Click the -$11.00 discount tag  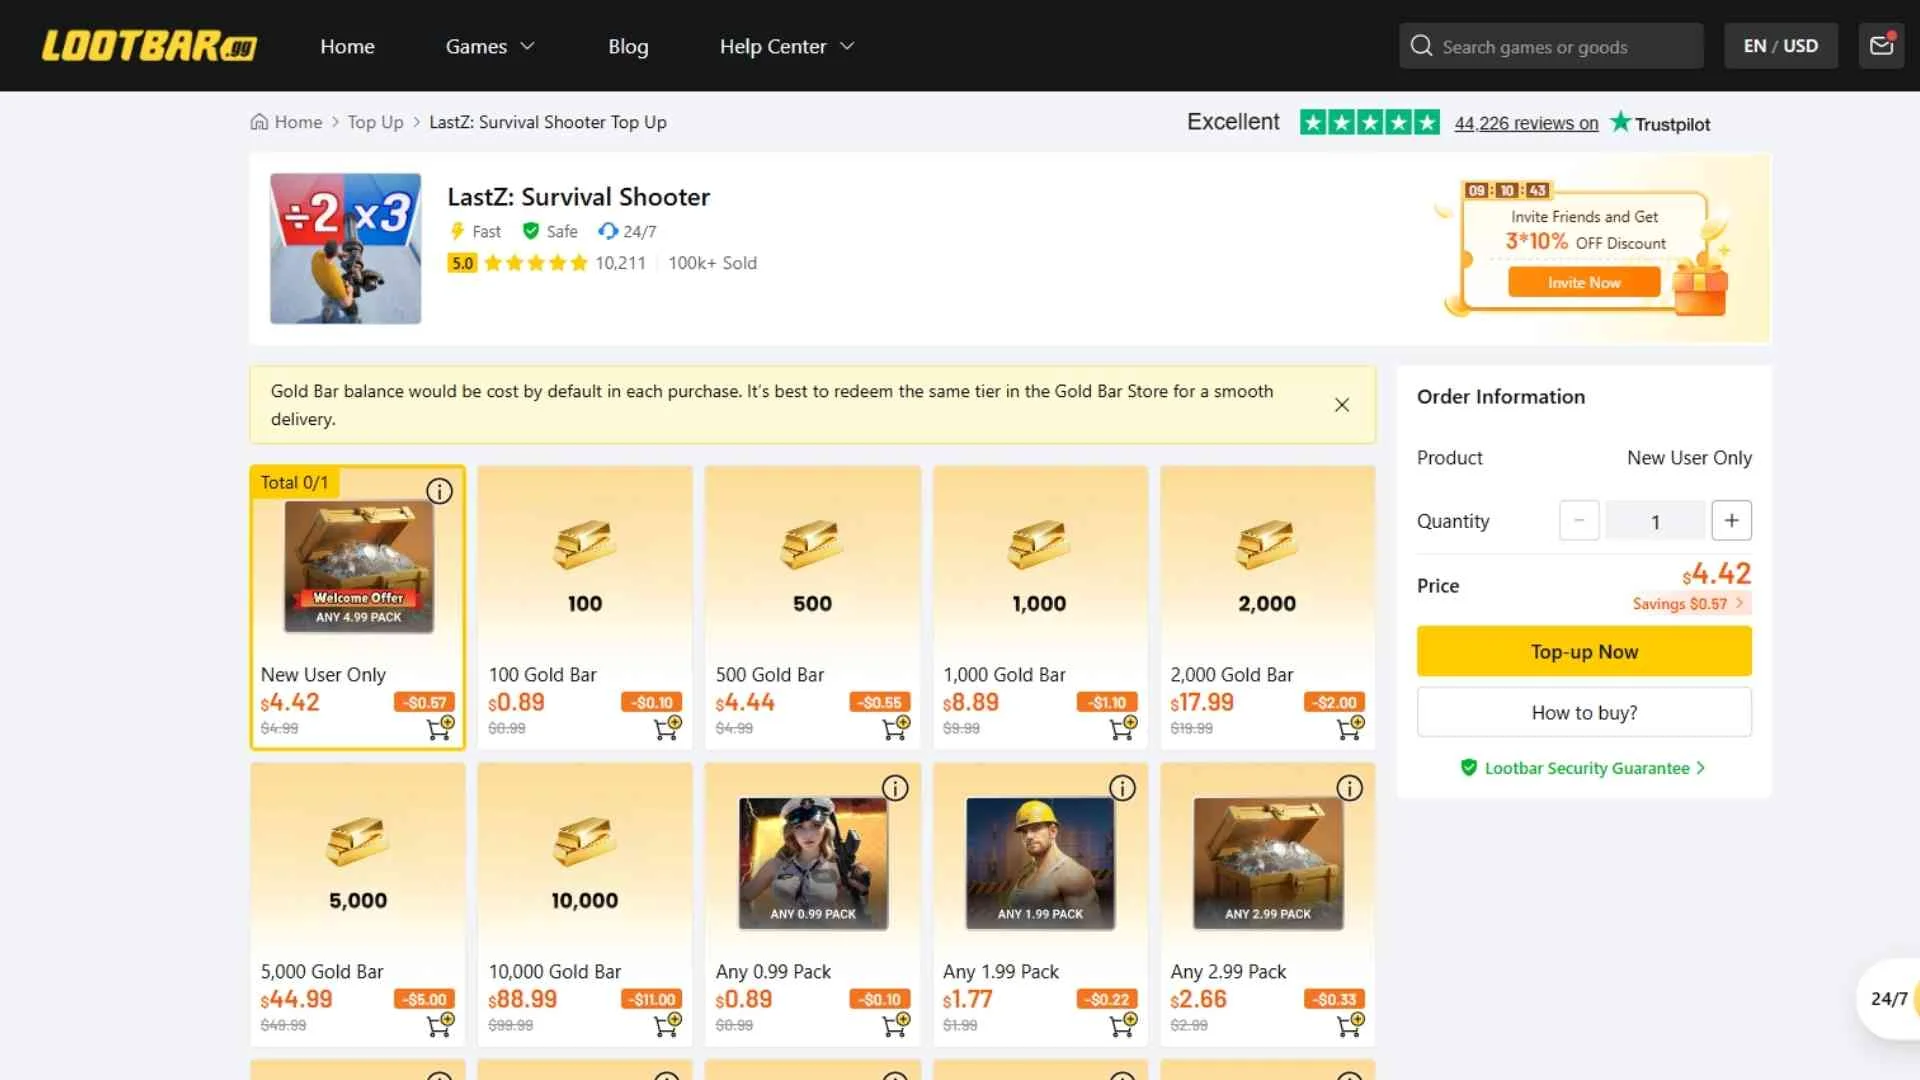pyautogui.click(x=651, y=1000)
